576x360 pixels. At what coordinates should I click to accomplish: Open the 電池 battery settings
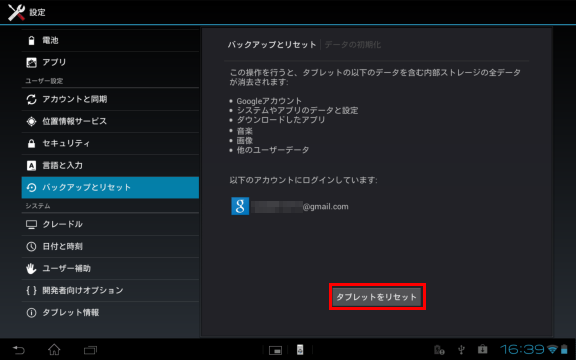[110, 40]
